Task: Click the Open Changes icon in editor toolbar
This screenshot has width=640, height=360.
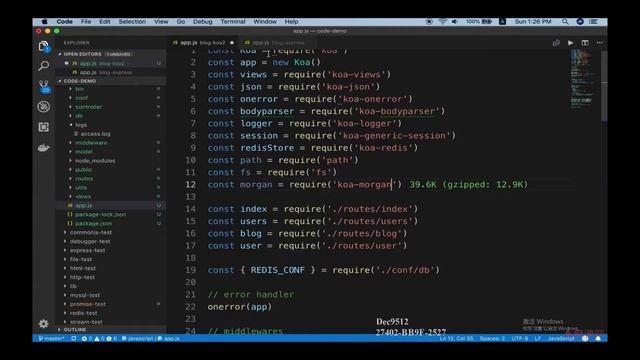Action: click(x=556, y=43)
